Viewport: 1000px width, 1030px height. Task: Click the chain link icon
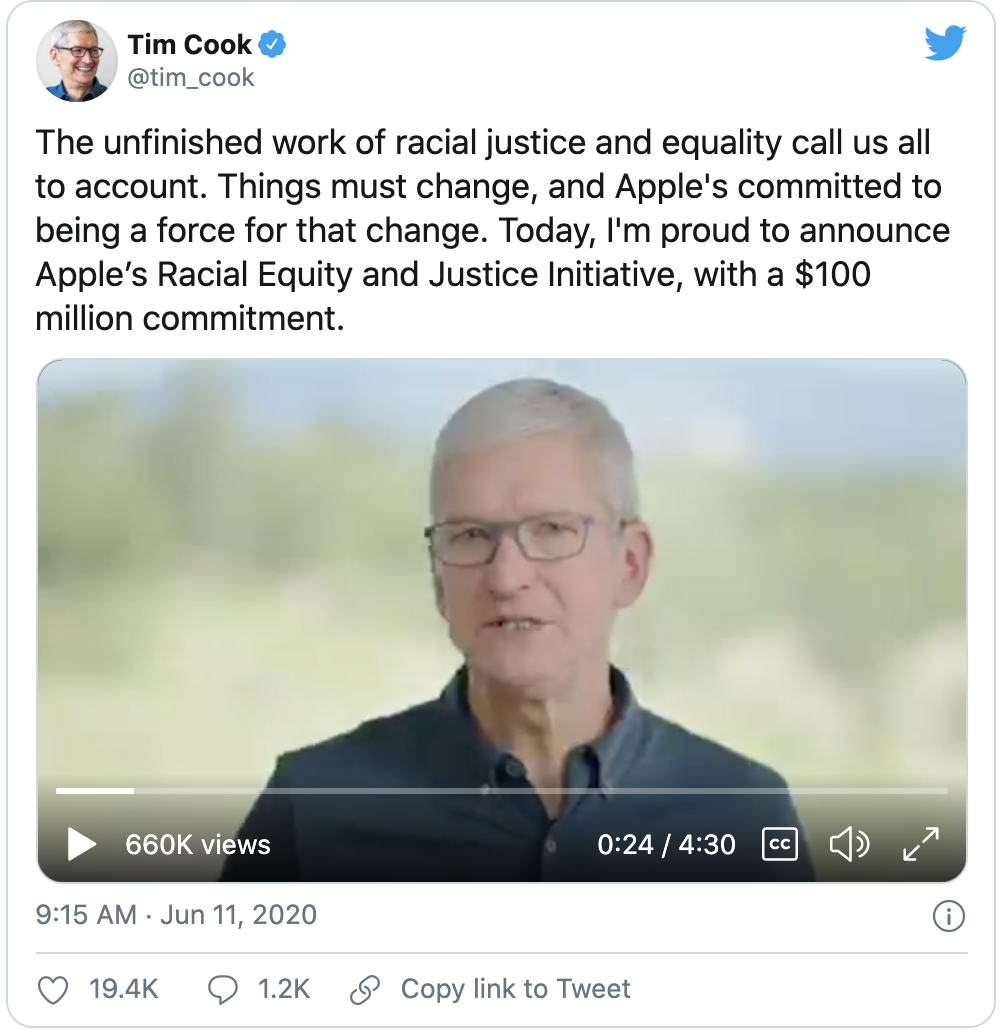click(365, 990)
